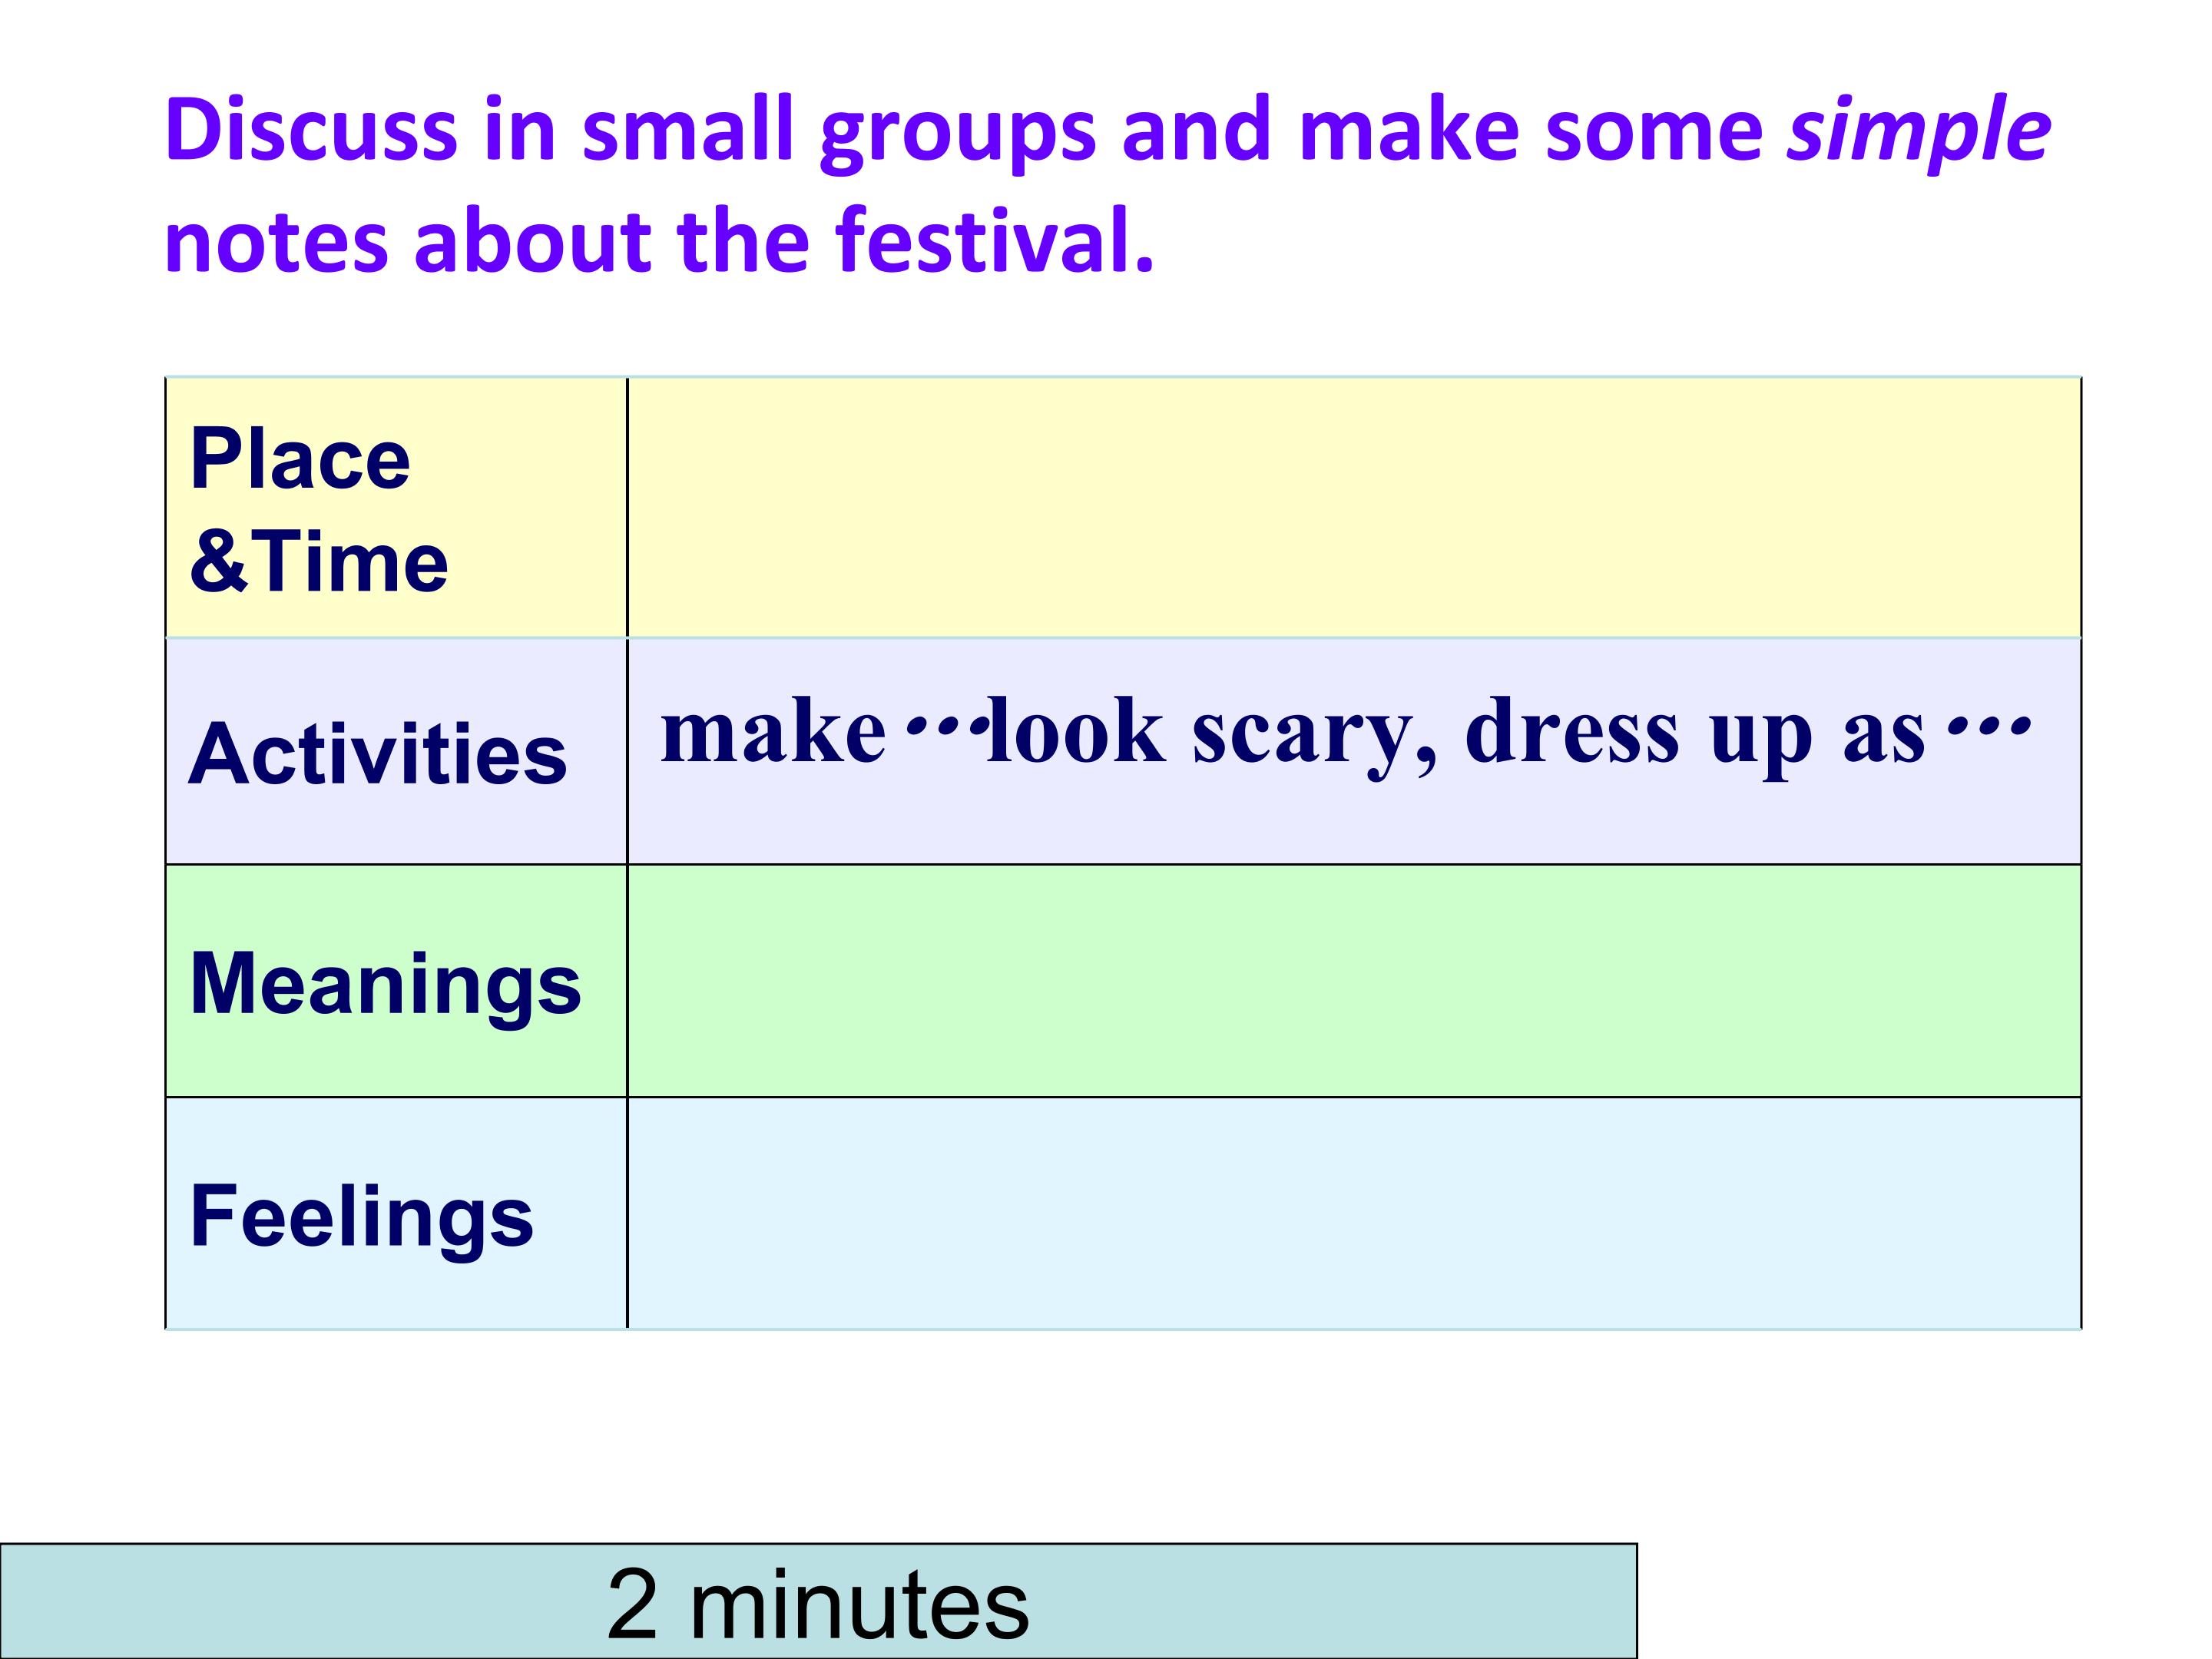The image size is (2212, 1659).
Task: Select the Meanings label cell
Action: coord(396,981)
